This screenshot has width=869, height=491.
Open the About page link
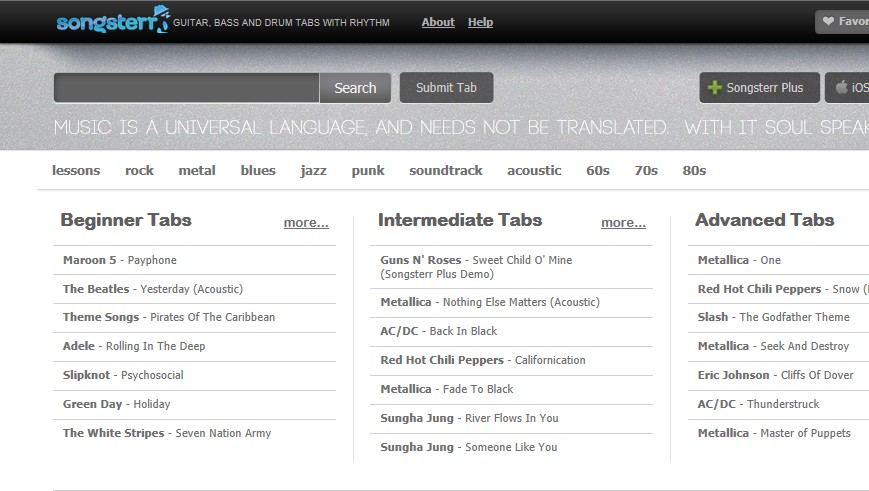(x=438, y=22)
